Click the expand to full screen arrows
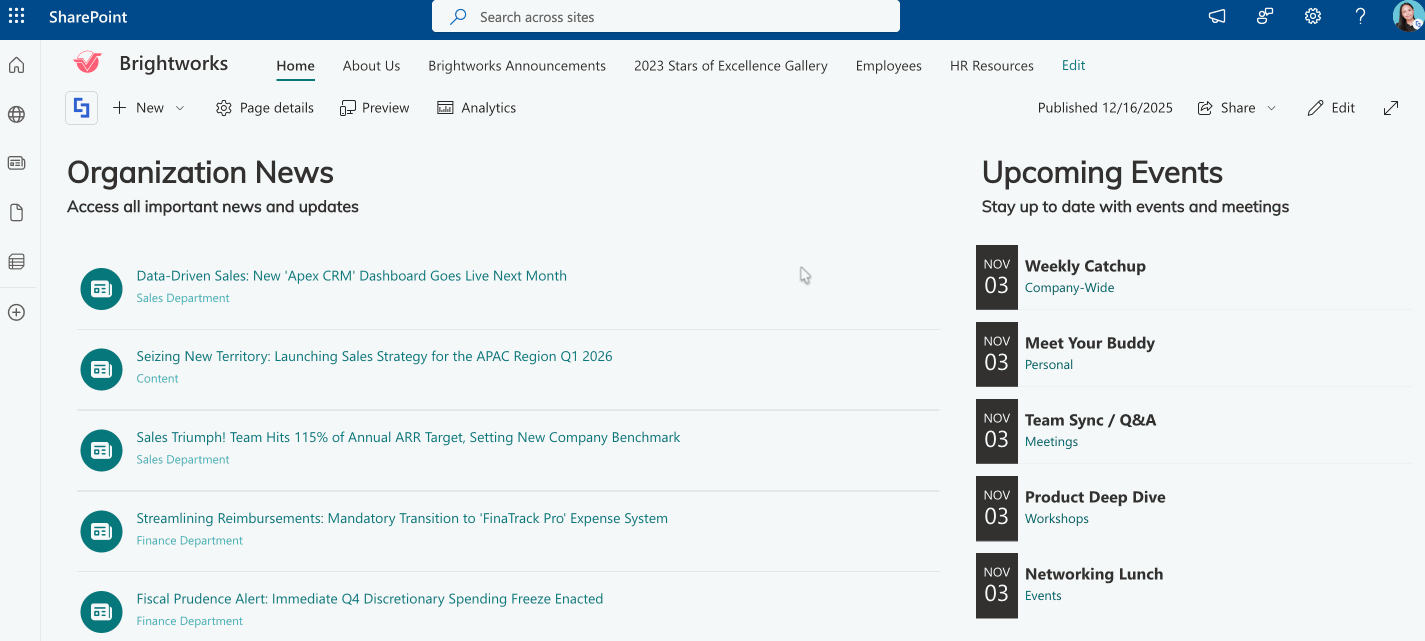Viewport: 1425px width, 641px height. pos(1390,107)
